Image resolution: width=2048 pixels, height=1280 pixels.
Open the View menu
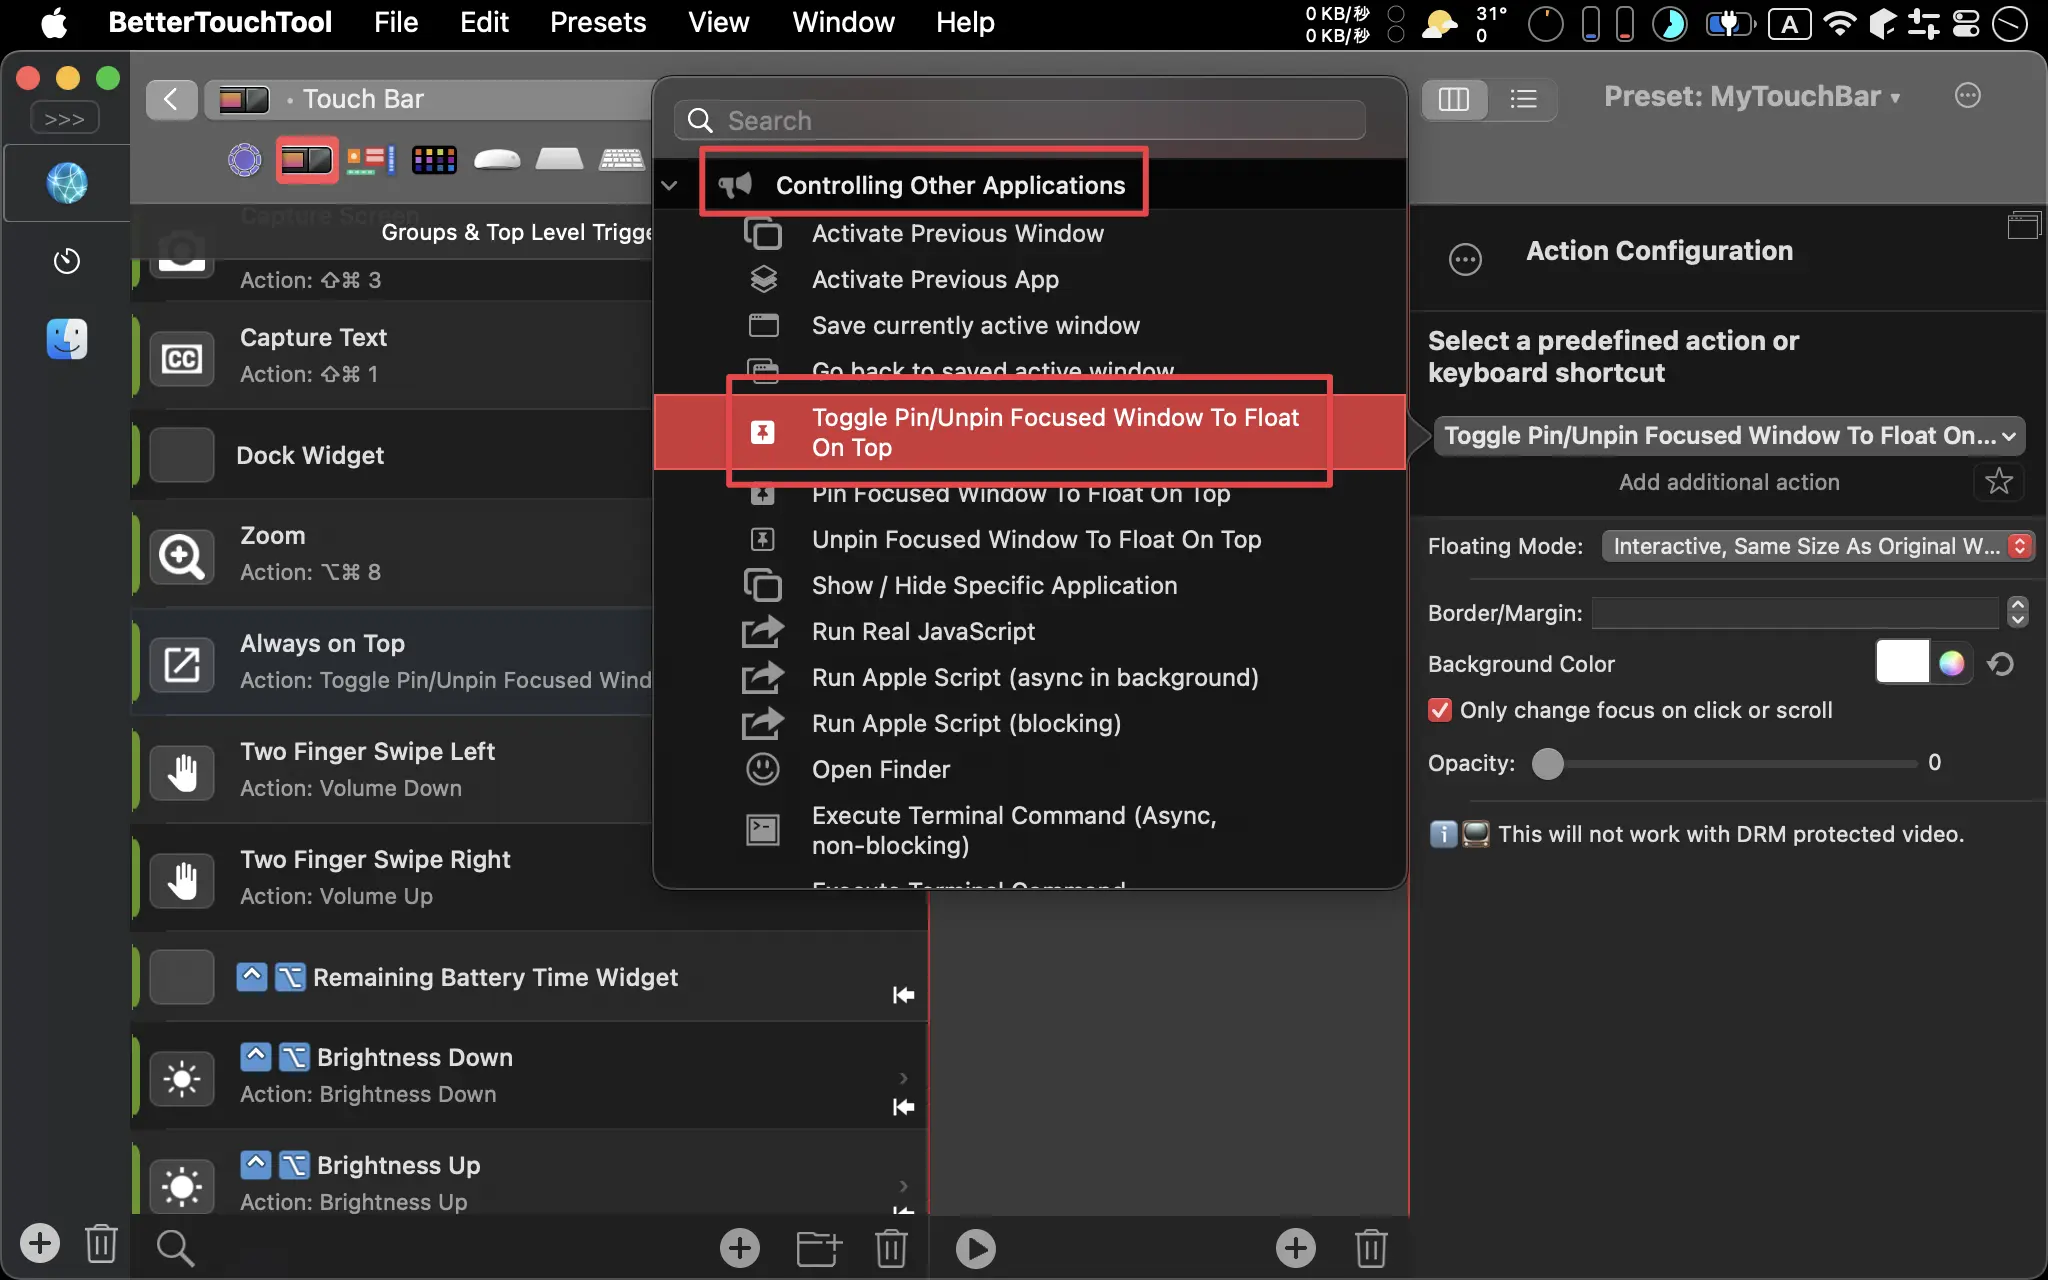coord(718,22)
